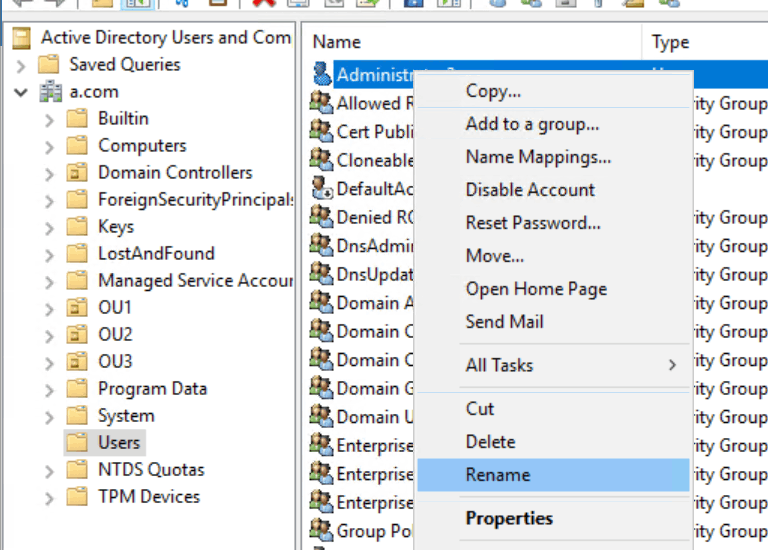Click the Group Pol group icon
Image resolution: width=768 pixels, height=550 pixels.
pyautogui.click(x=321, y=530)
